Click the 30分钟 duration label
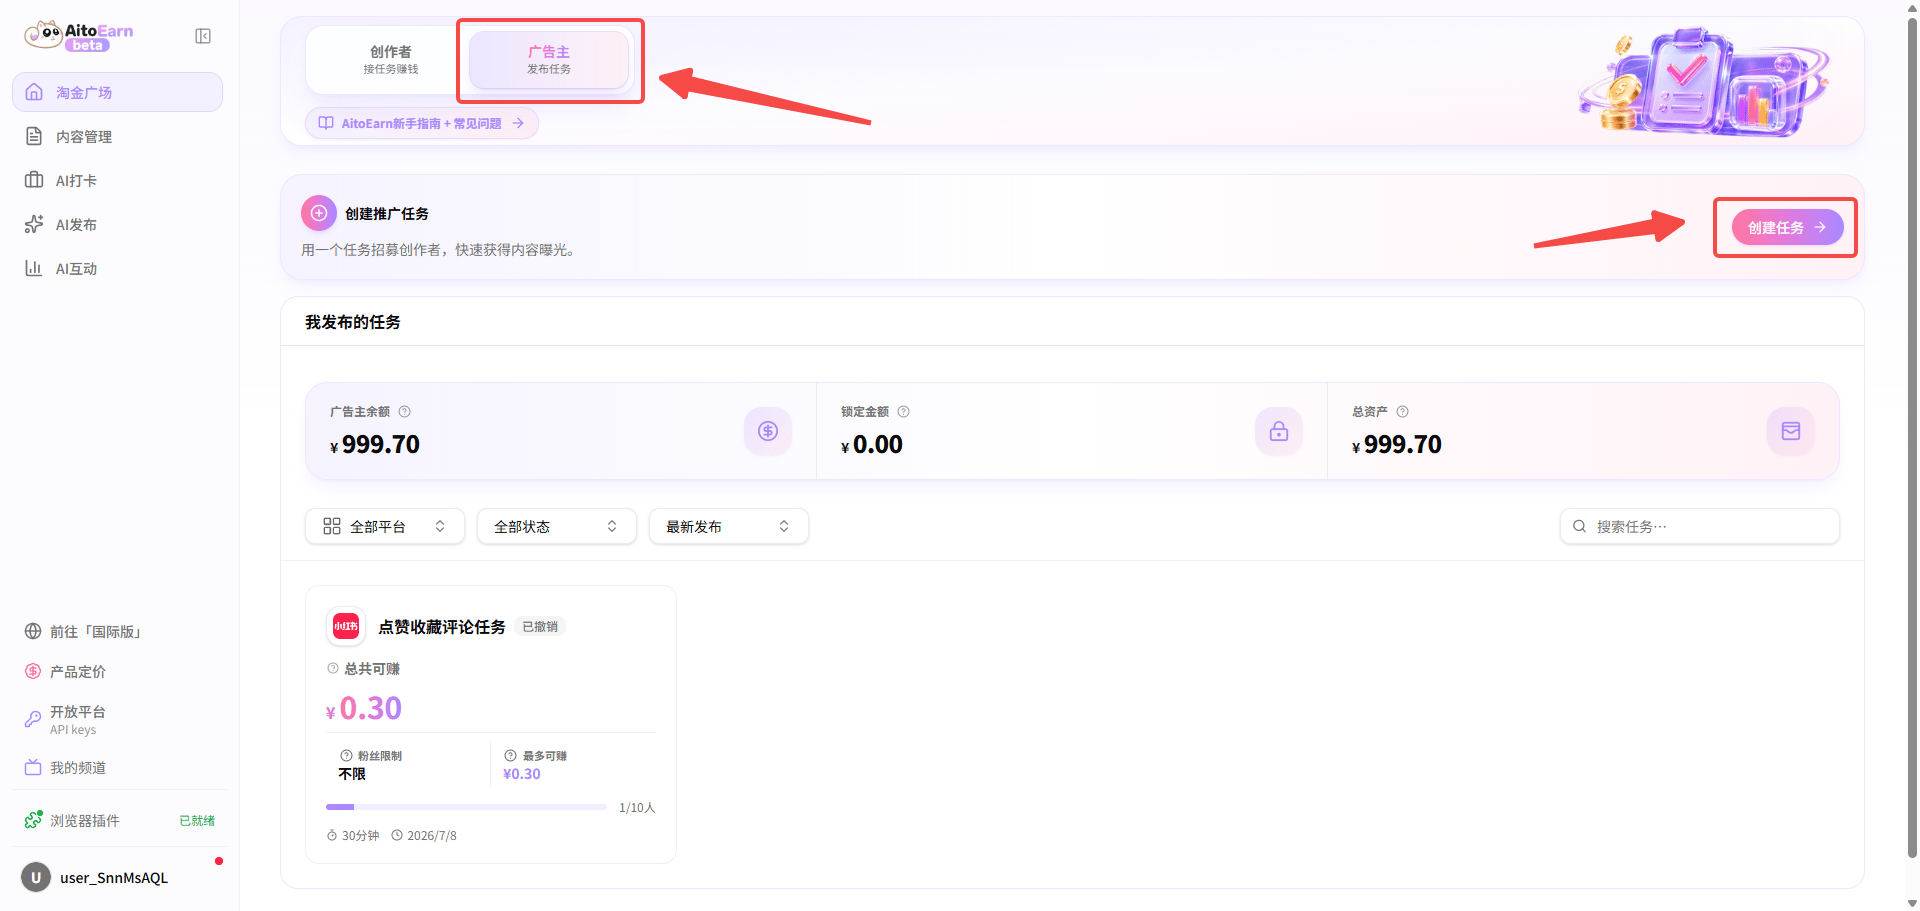The width and height of the screenshot is (1920, 911). 353,836
